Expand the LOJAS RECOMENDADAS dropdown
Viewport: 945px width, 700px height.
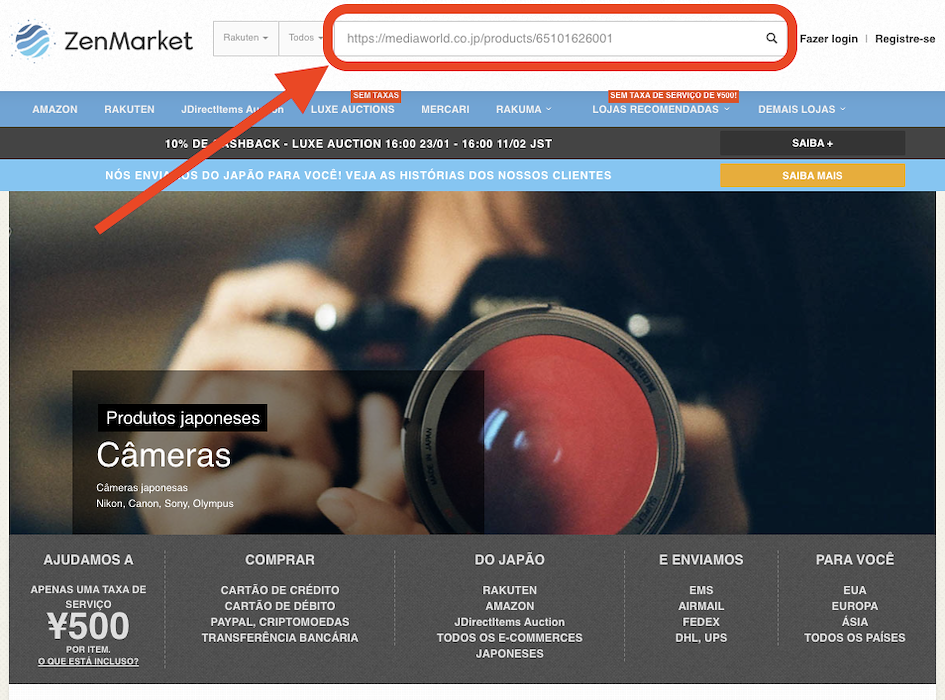pos(661,109)
